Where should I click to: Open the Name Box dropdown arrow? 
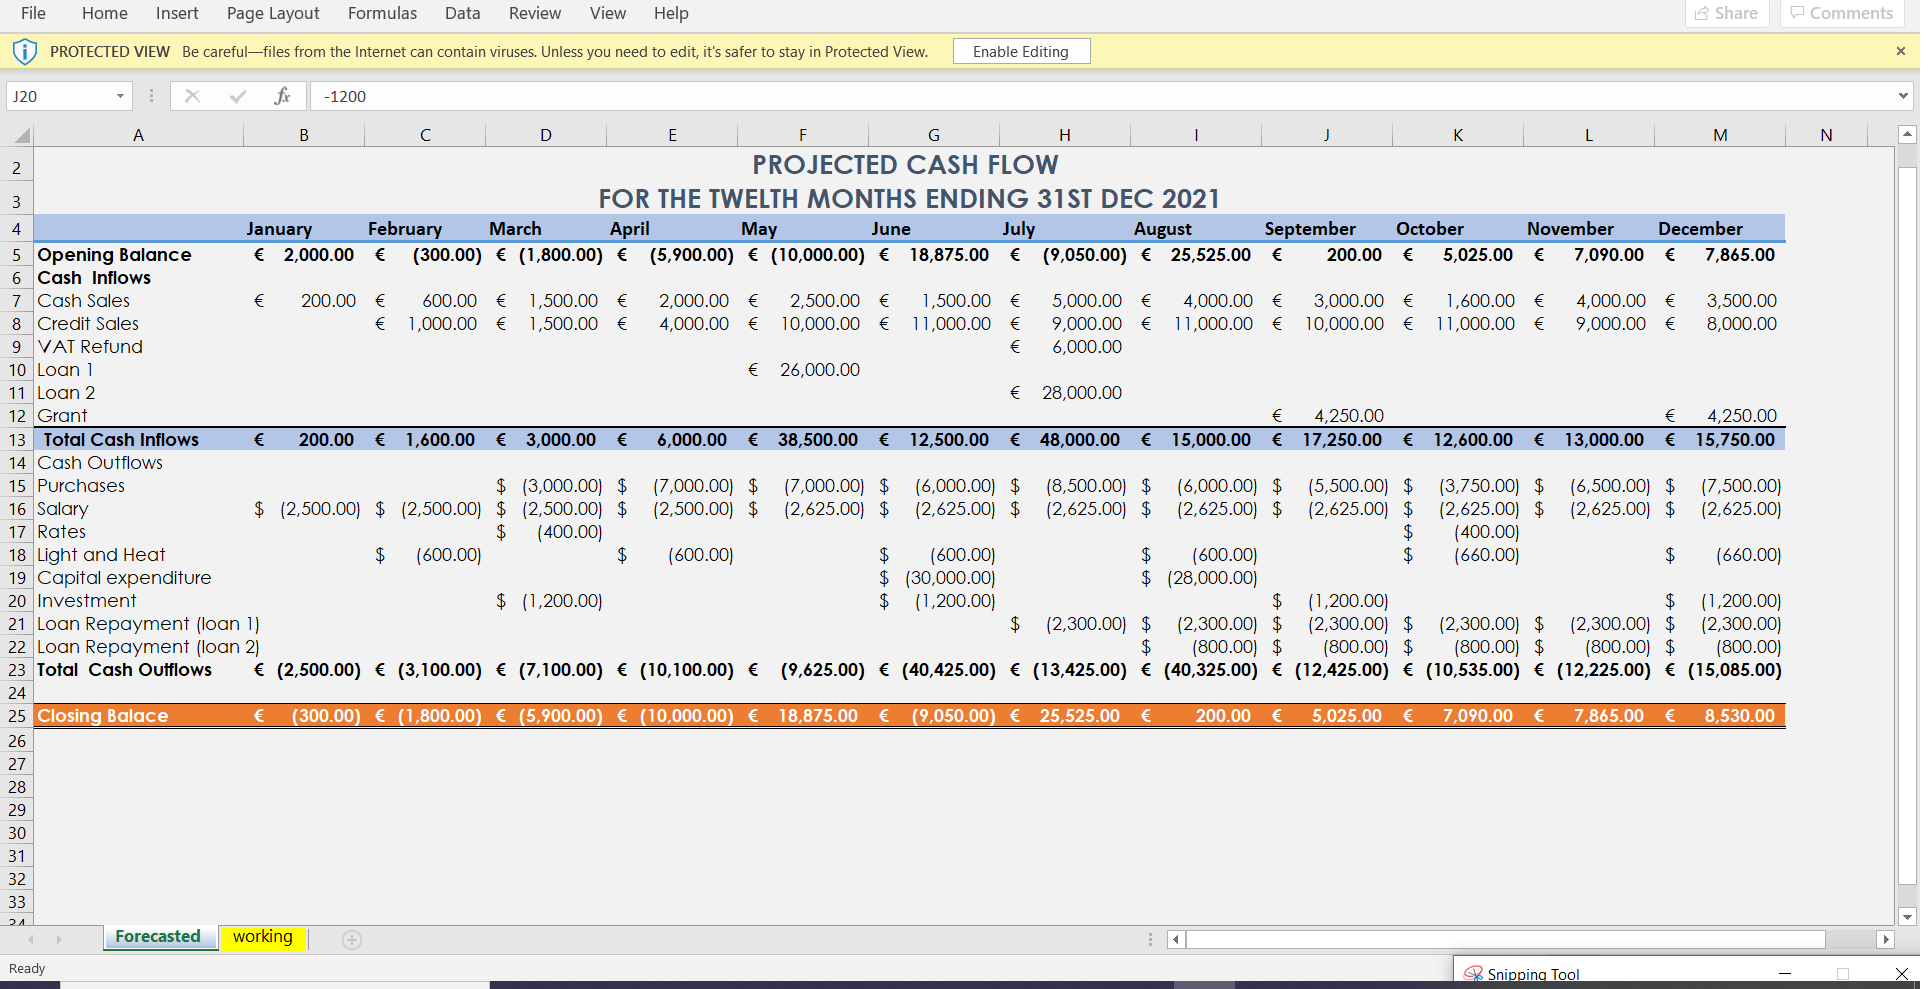[x=120, y=96]
